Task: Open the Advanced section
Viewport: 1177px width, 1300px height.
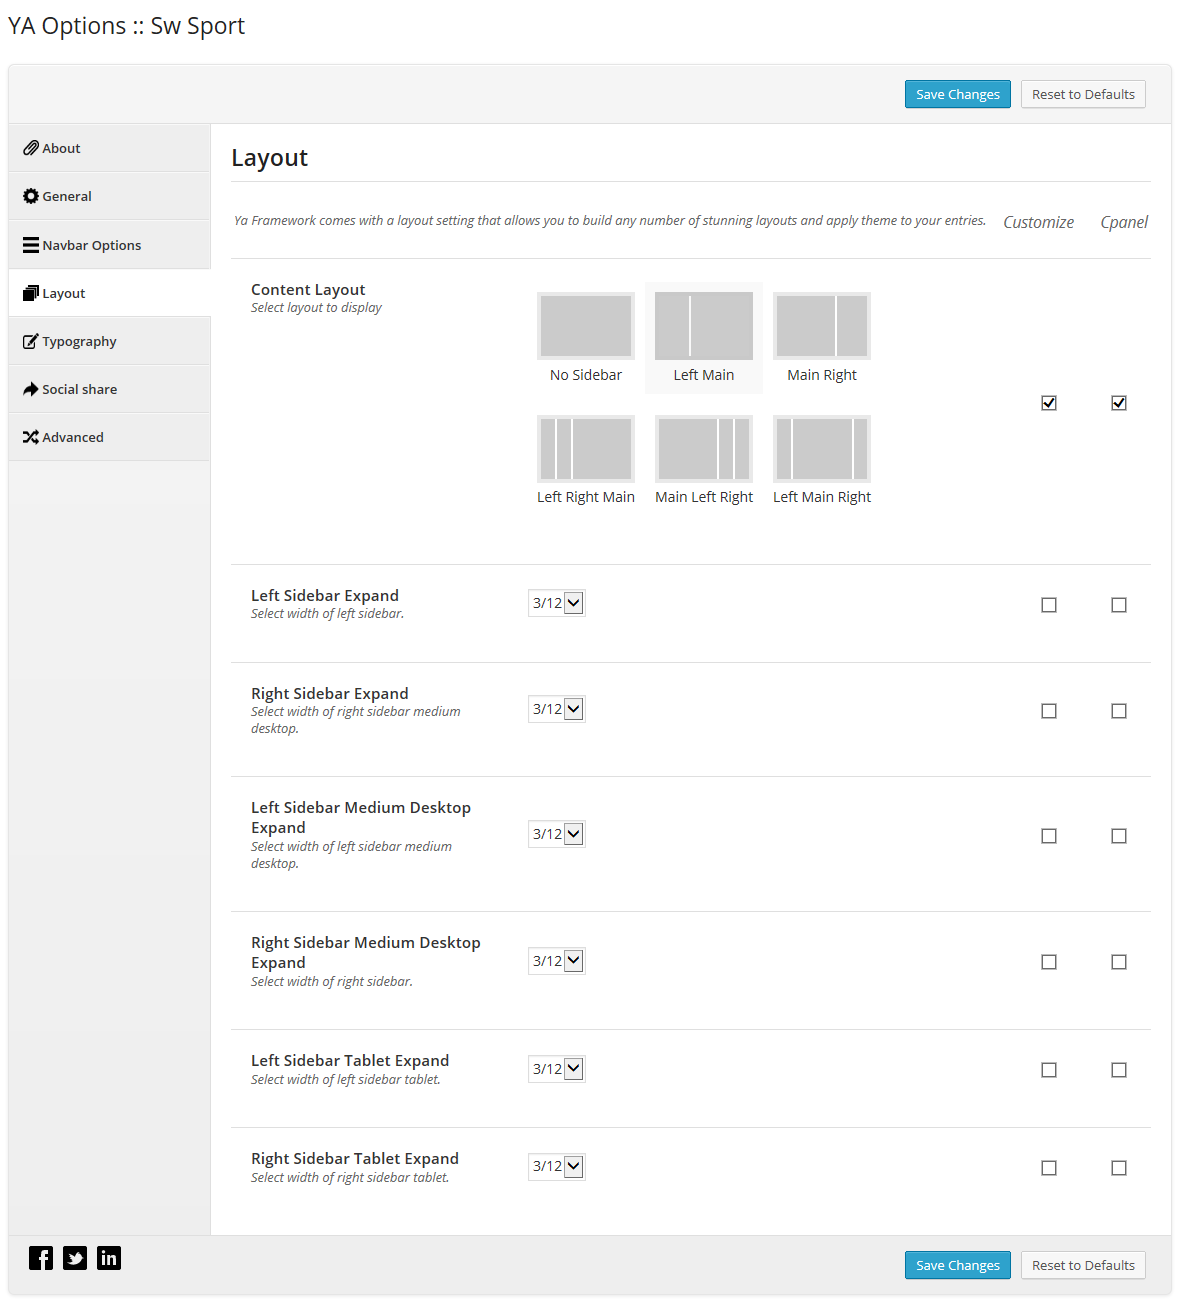Action: pyautogui.click(x=109, y=437)
